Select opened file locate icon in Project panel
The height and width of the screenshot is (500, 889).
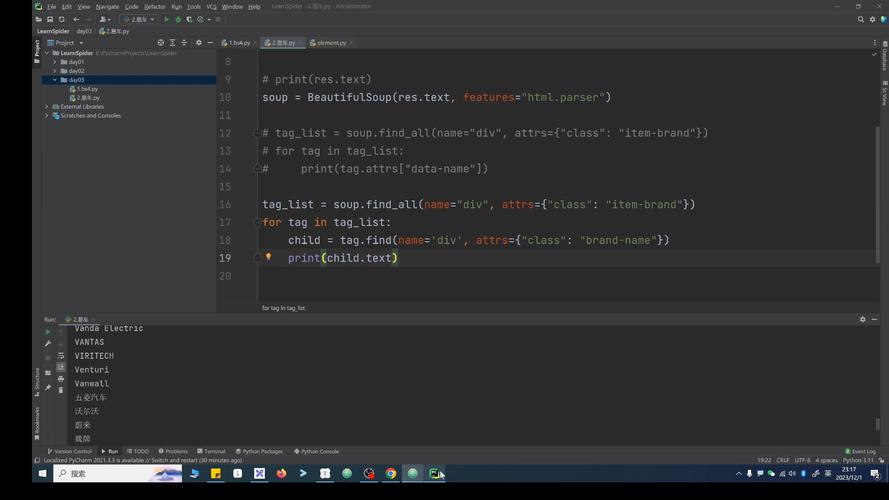(x=160, y=43)
